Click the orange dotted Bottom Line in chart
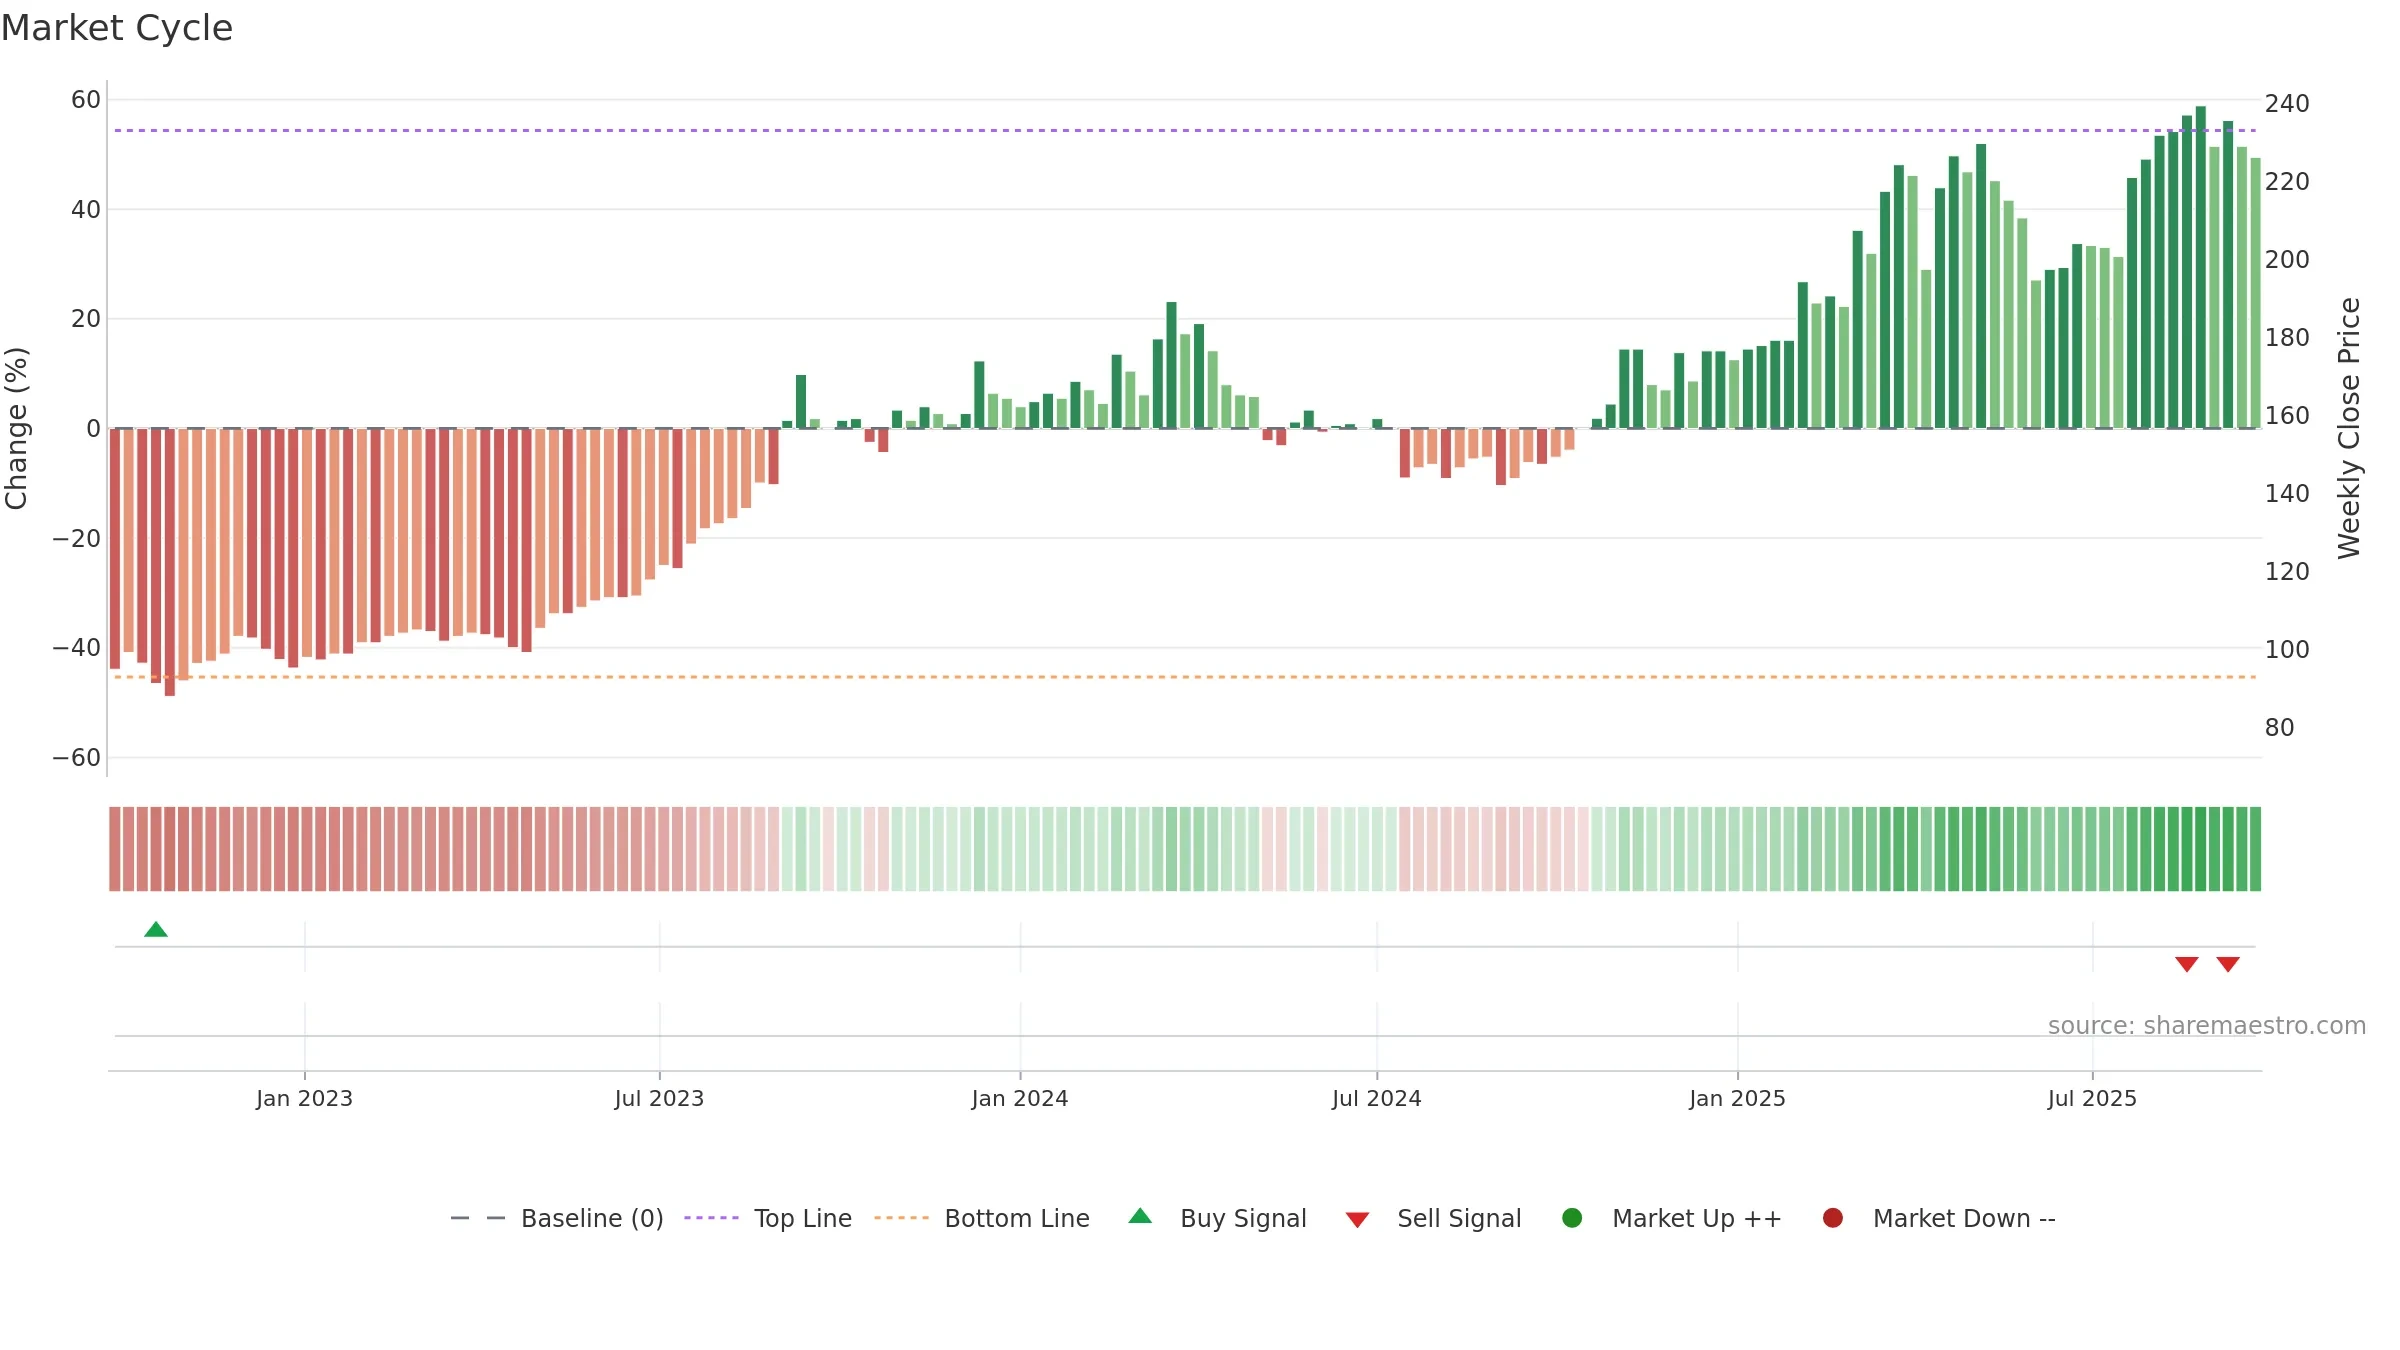 1185,677
